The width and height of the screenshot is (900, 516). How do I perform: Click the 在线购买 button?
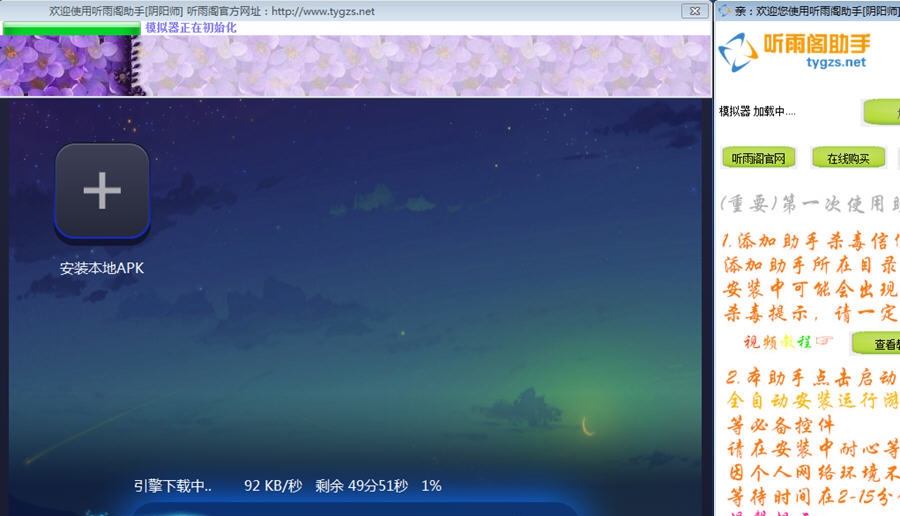tap(848, 158)
